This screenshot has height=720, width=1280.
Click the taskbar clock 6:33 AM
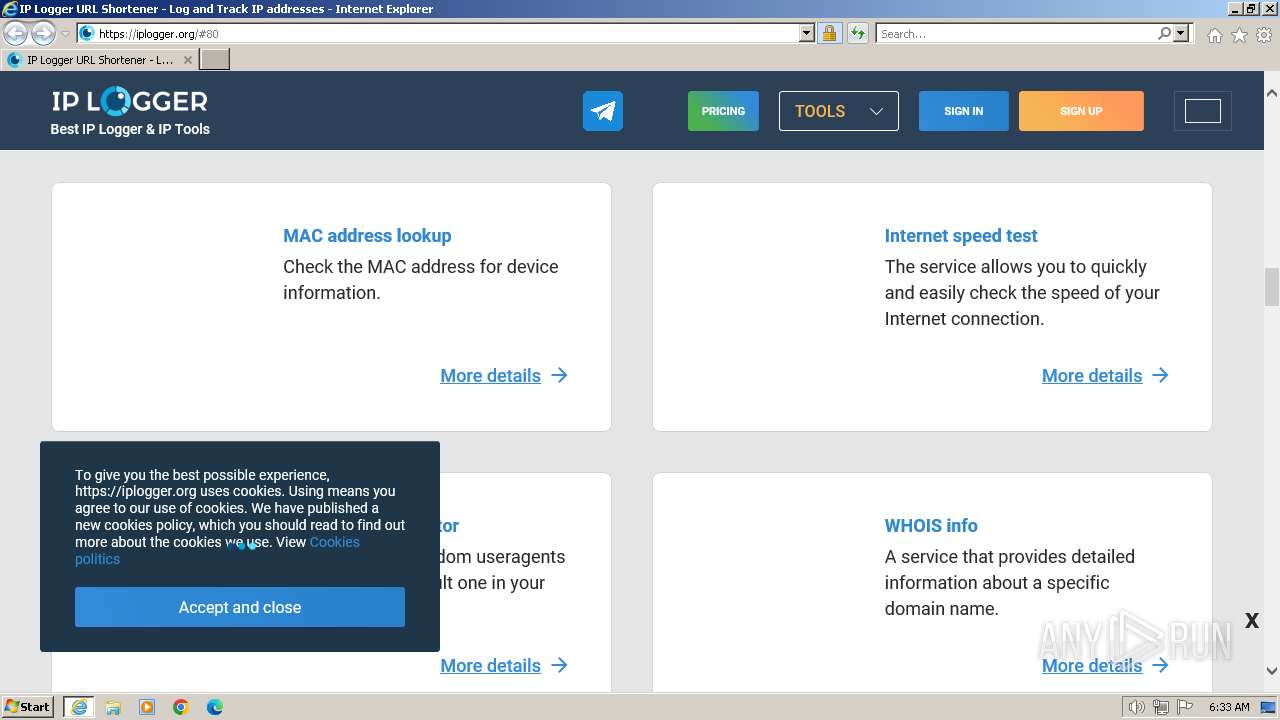click(x=1228, y=707)
